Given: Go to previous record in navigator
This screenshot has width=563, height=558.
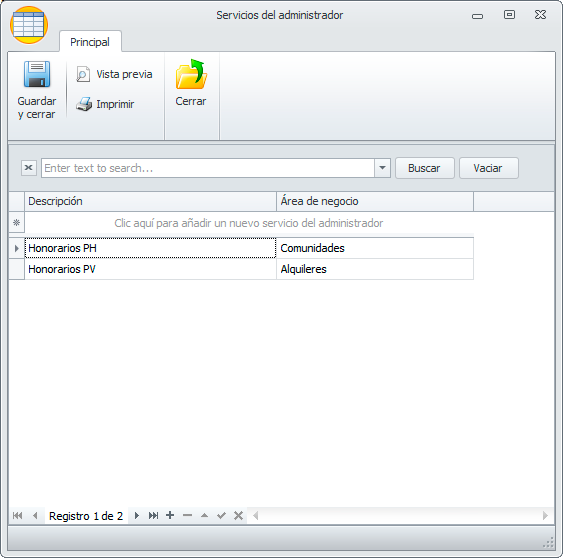Looking at the screenshot, I should pyautogui.click(x=35, y=516).
